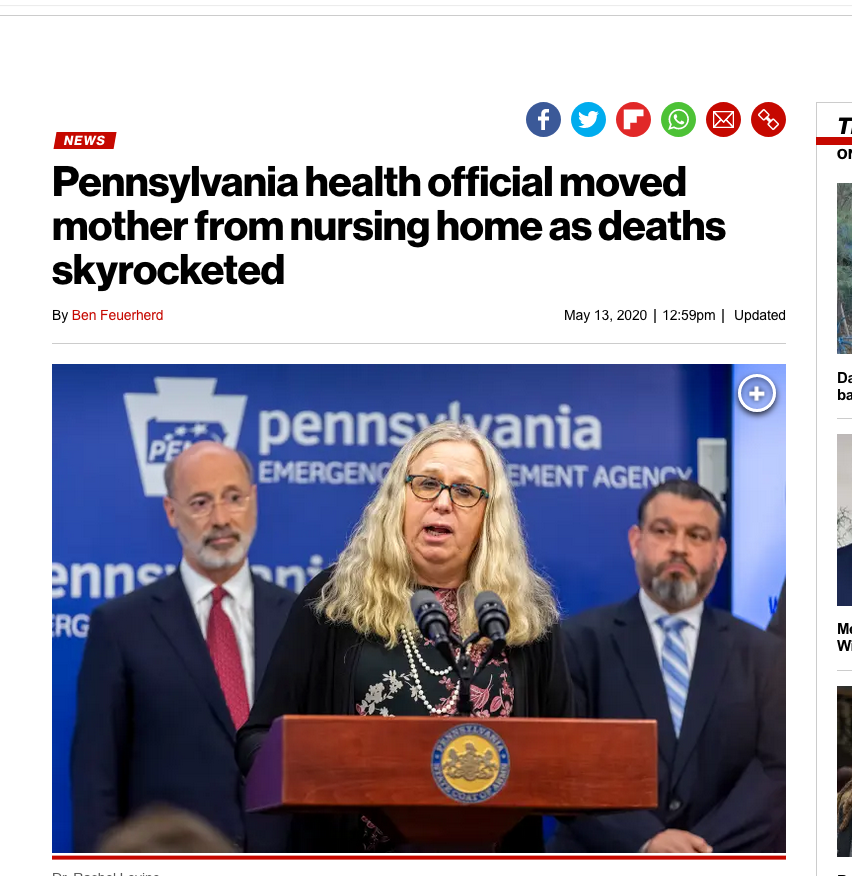Open the second sidebar story headline 'Mo...'
The image size is (852, 876).
point(844,637)
